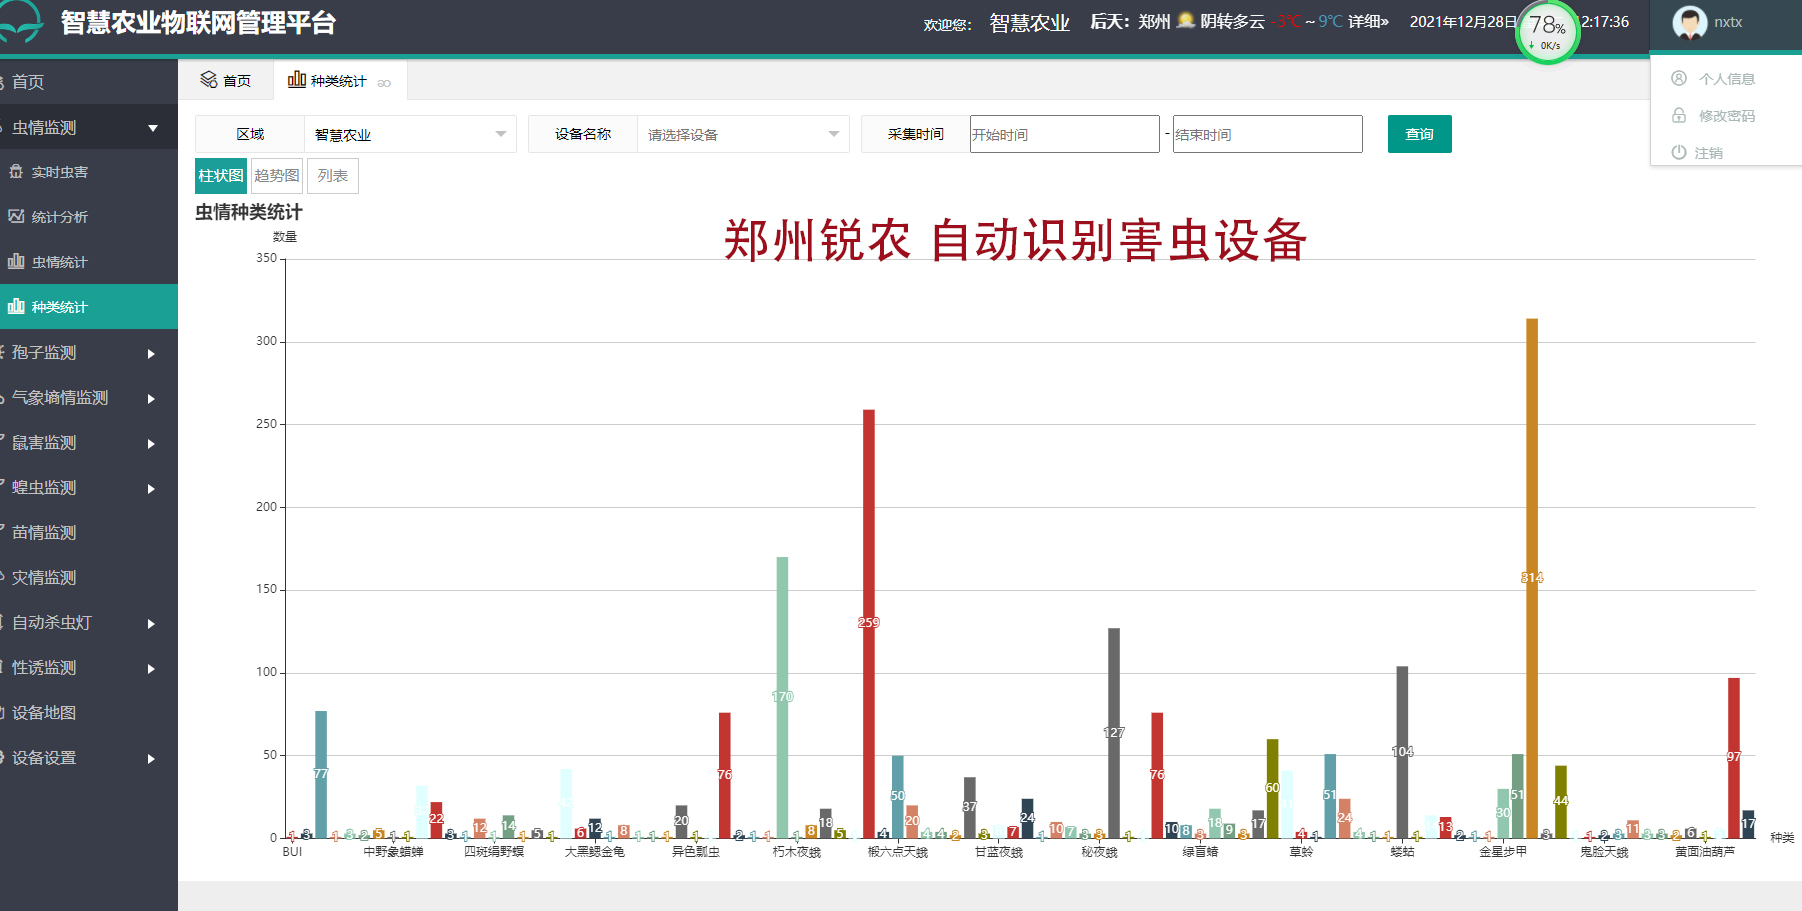Click the orange 314 bar
Screen dimensions: 1802x911
1532,578
